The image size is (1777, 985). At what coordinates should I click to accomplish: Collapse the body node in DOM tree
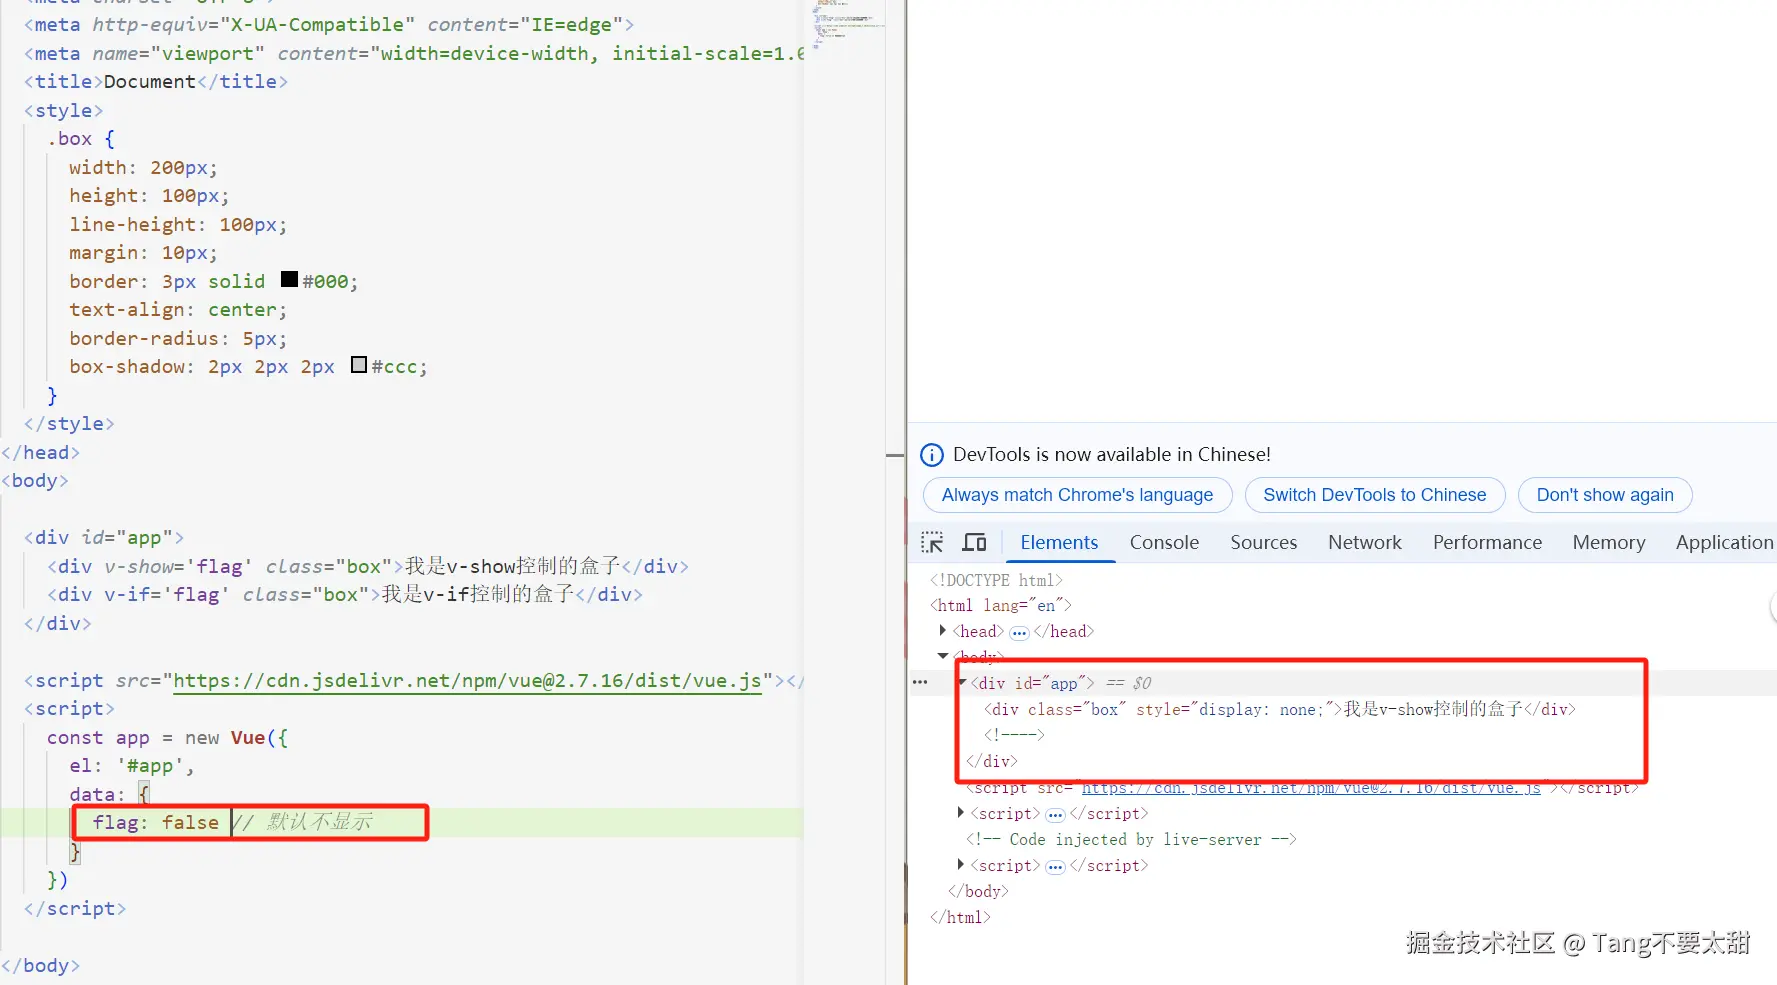point(942,656)
